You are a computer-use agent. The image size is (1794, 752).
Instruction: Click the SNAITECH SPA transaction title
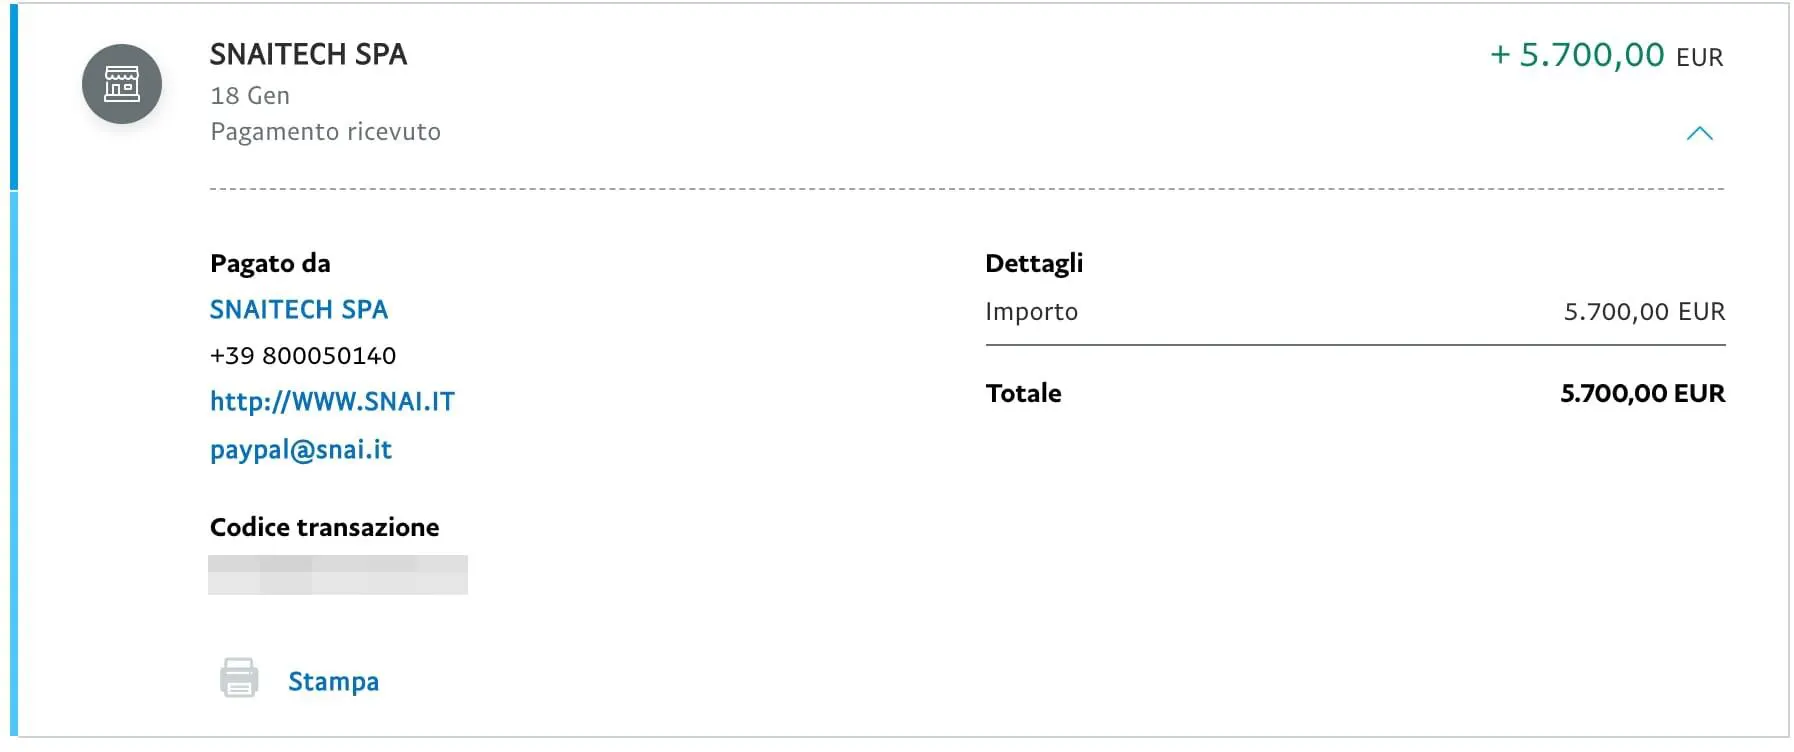click(x=308, y=54)
